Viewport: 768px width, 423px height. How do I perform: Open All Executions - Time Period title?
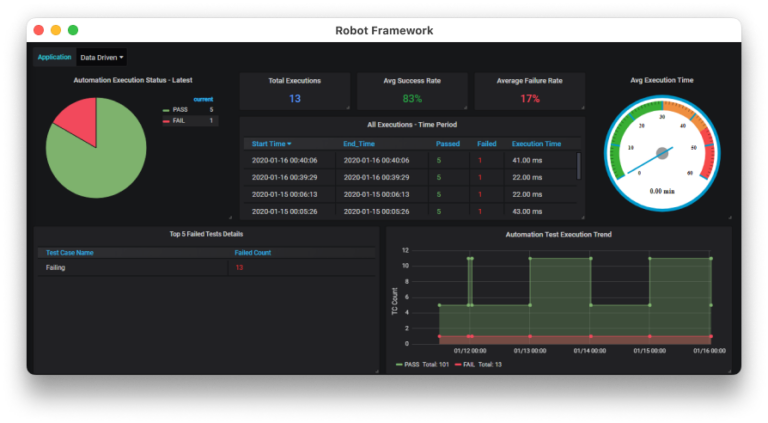tap(412, 124)
